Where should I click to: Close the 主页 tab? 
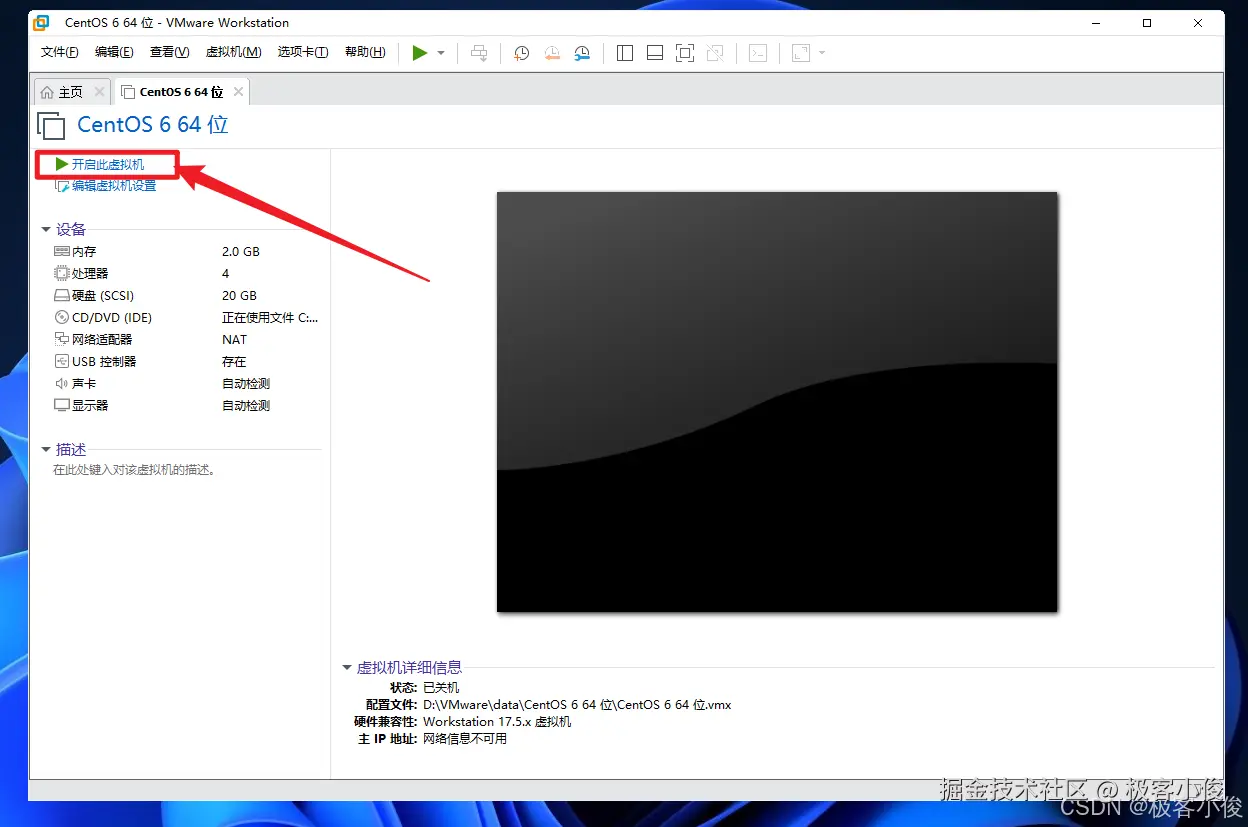pos(99,92)
